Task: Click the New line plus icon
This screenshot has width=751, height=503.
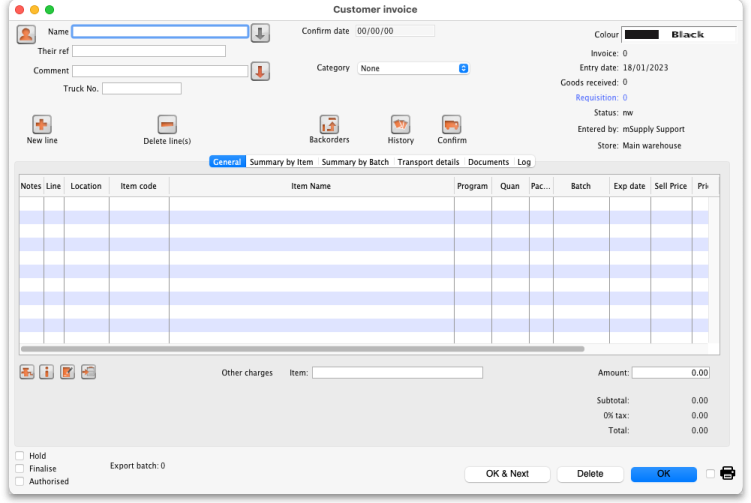Action: (42, 124)
